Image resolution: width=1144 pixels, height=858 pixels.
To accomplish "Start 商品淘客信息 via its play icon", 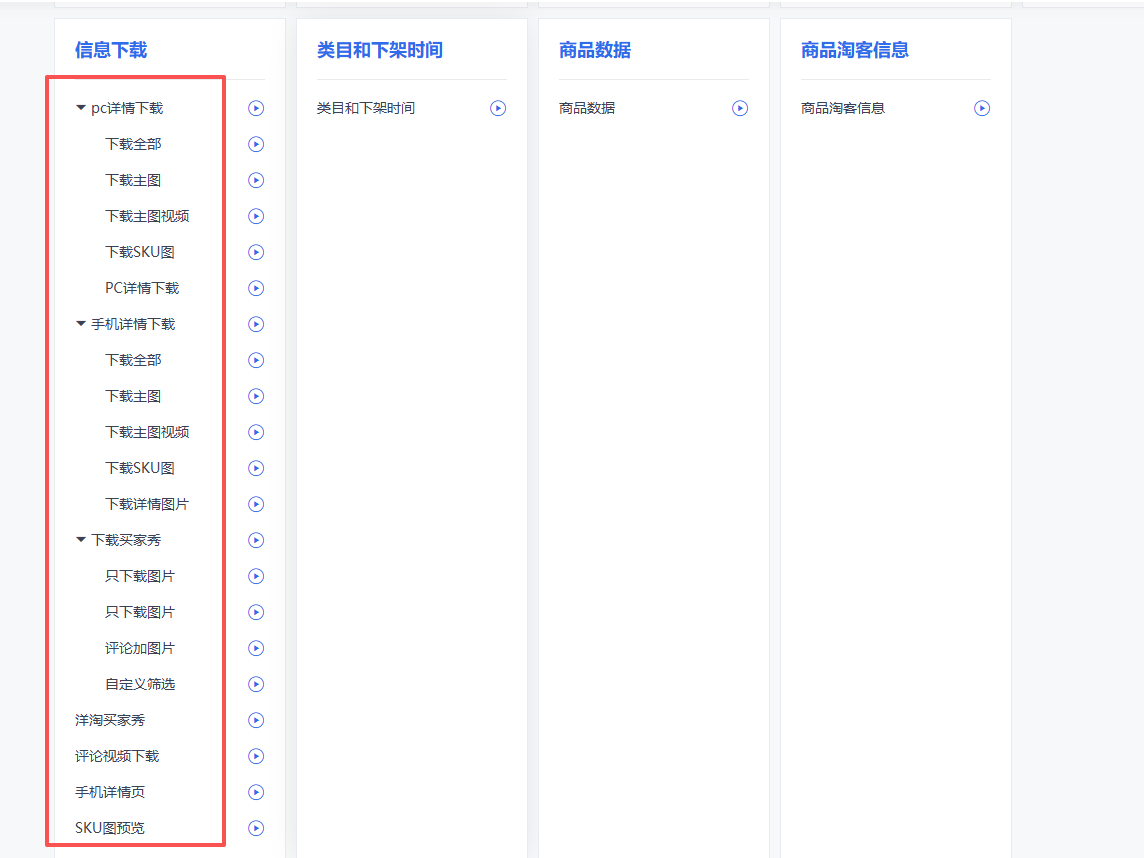I will point(982,108).
